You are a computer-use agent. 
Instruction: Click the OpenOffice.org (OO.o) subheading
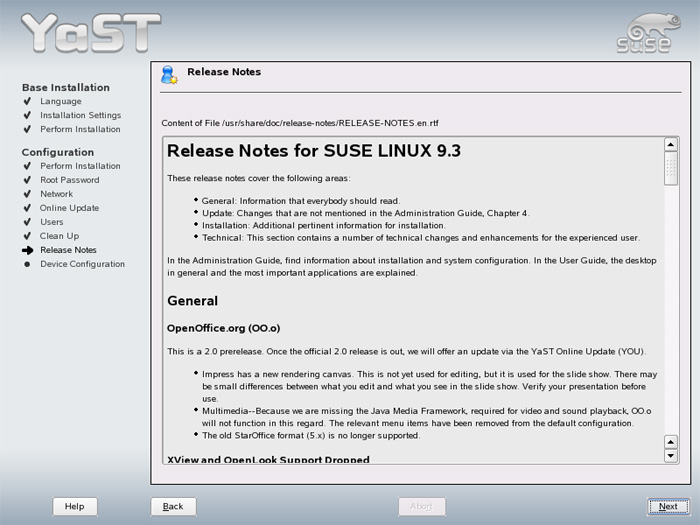tap(224, 329)
